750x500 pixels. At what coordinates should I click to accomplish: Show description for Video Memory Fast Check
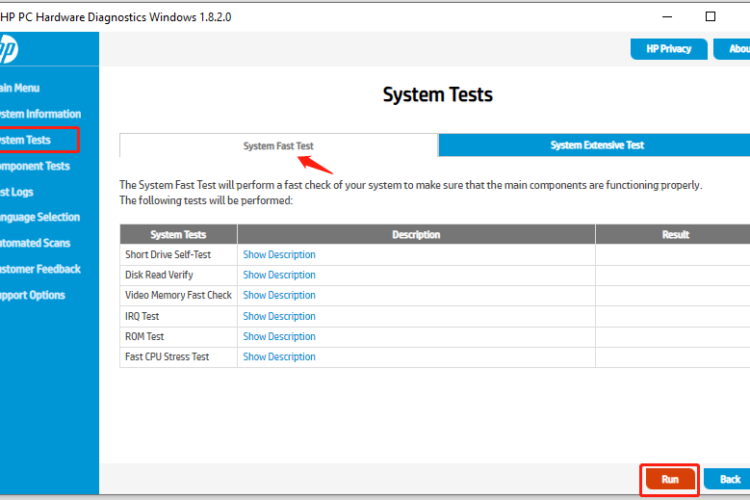click(279, 296)
